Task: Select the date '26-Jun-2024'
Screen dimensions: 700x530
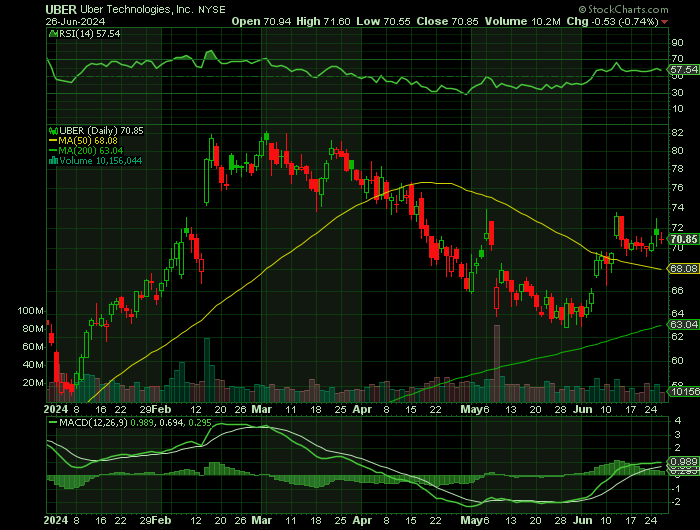Action: click(x=75, y=21)
